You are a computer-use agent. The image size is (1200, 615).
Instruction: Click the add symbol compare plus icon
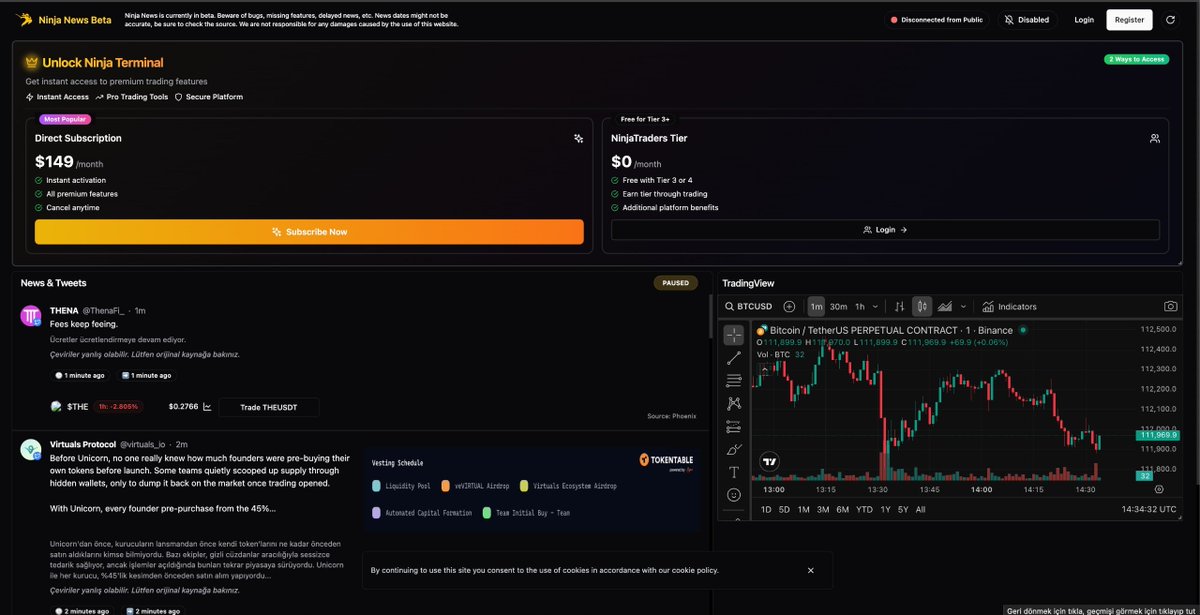coord(789,307)
